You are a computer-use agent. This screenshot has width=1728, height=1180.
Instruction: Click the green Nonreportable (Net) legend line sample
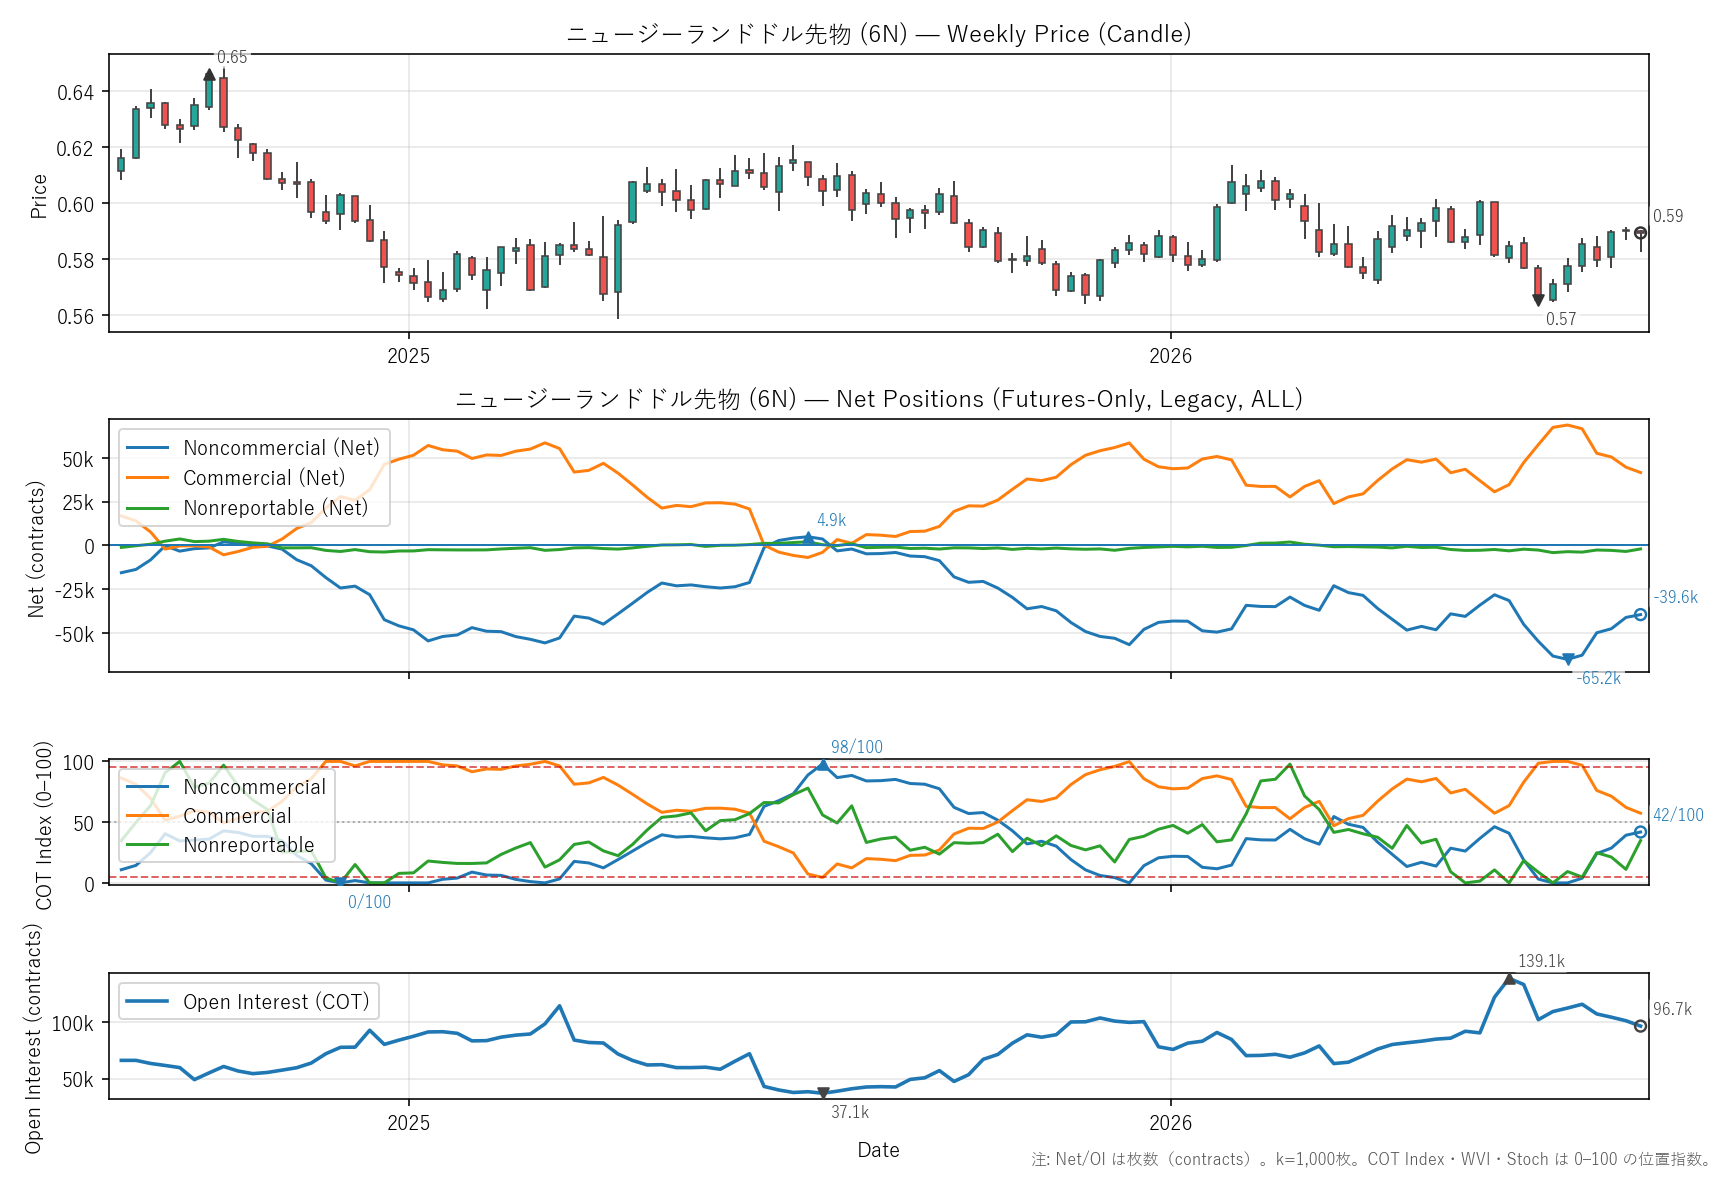click(x=148, y=508)
